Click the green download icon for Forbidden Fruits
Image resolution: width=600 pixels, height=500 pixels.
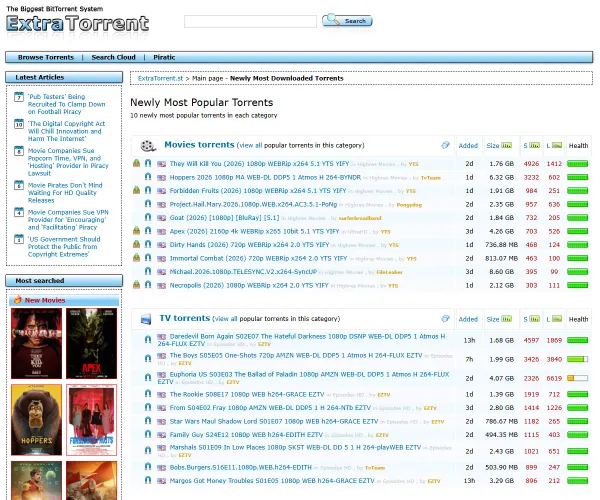tap(136, 190)
